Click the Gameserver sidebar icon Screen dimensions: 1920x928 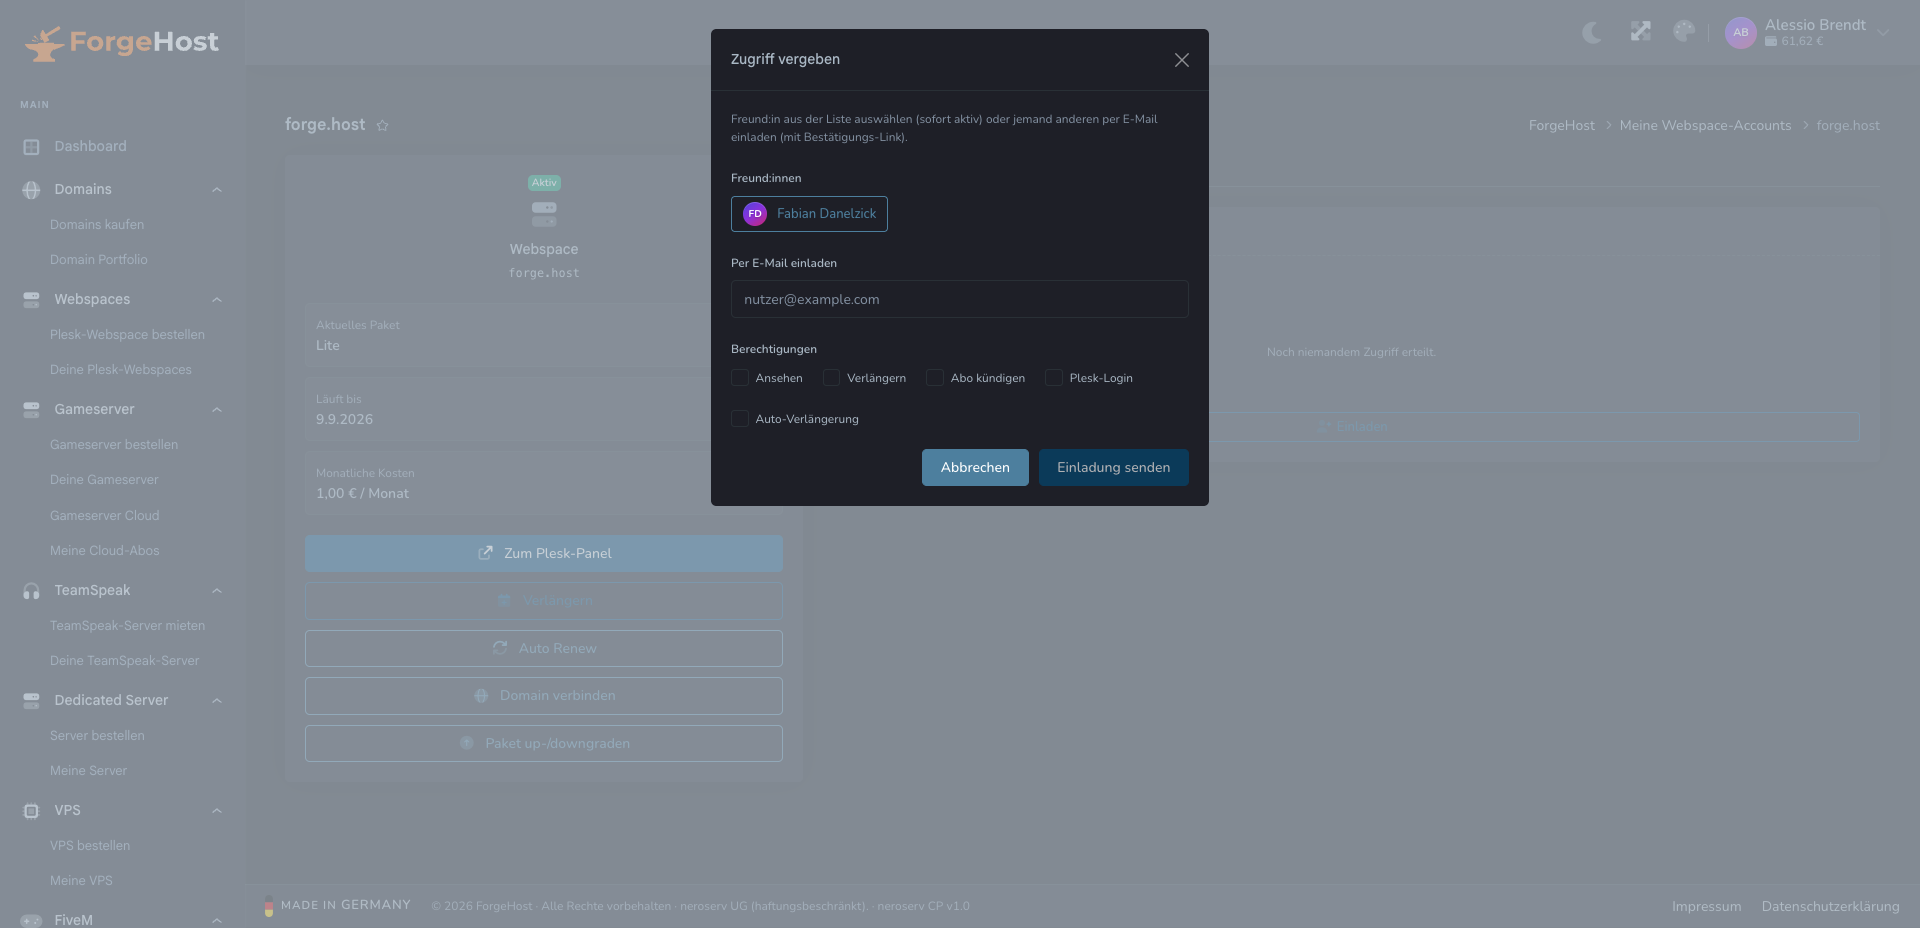pyautogui.click(x=31, y=410)
